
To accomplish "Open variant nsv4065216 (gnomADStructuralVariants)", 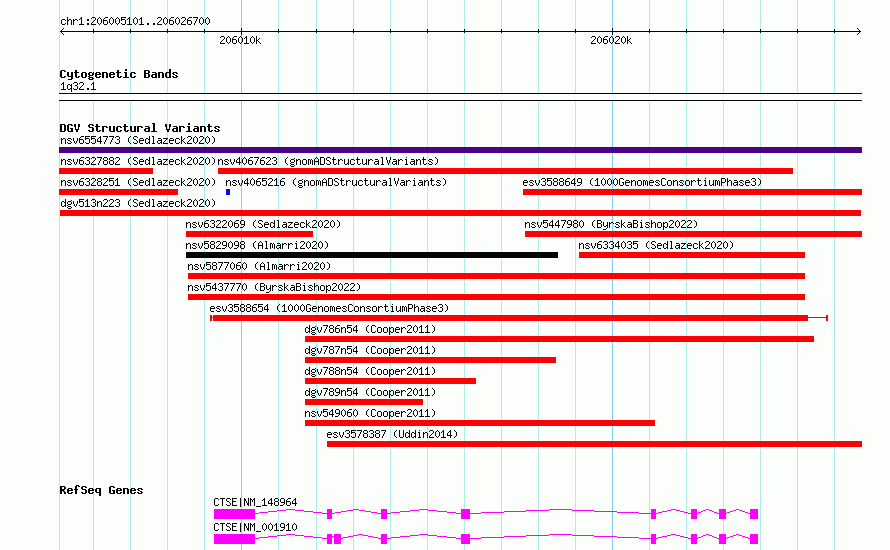I will (x=336, y=182).
